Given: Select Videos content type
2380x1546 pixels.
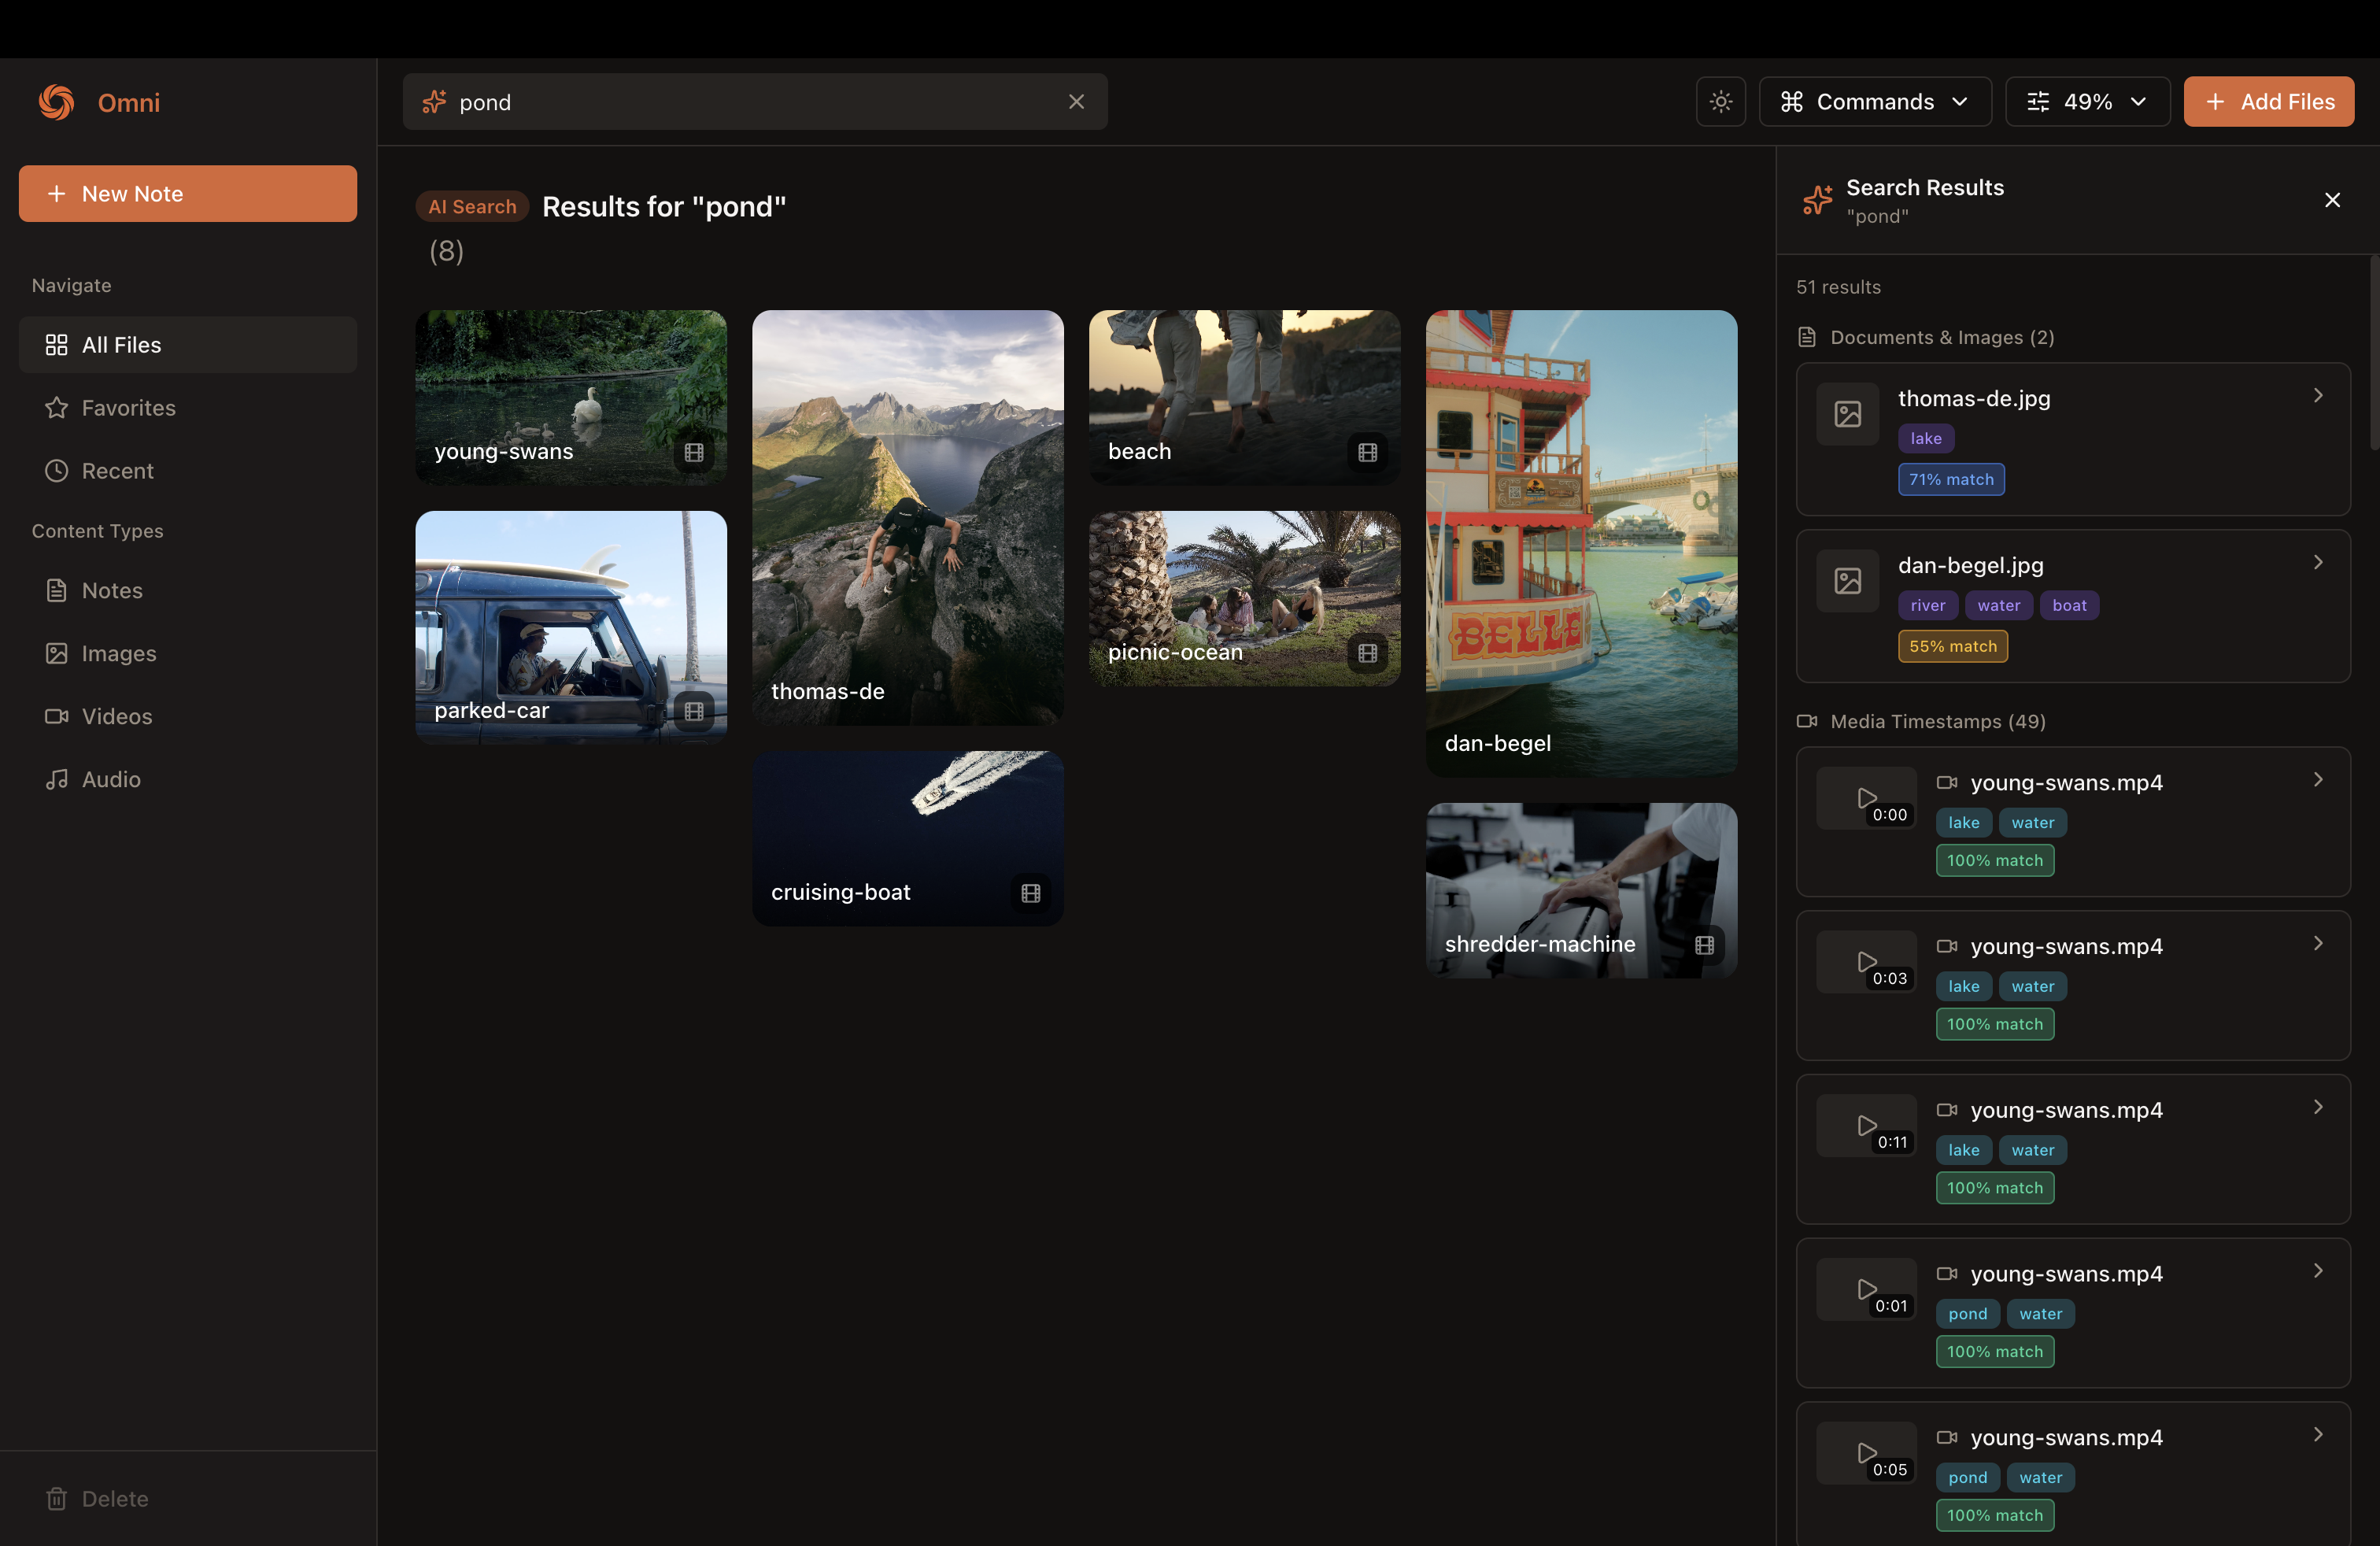Looking at the screenshot, I should (x=117, y=716).
